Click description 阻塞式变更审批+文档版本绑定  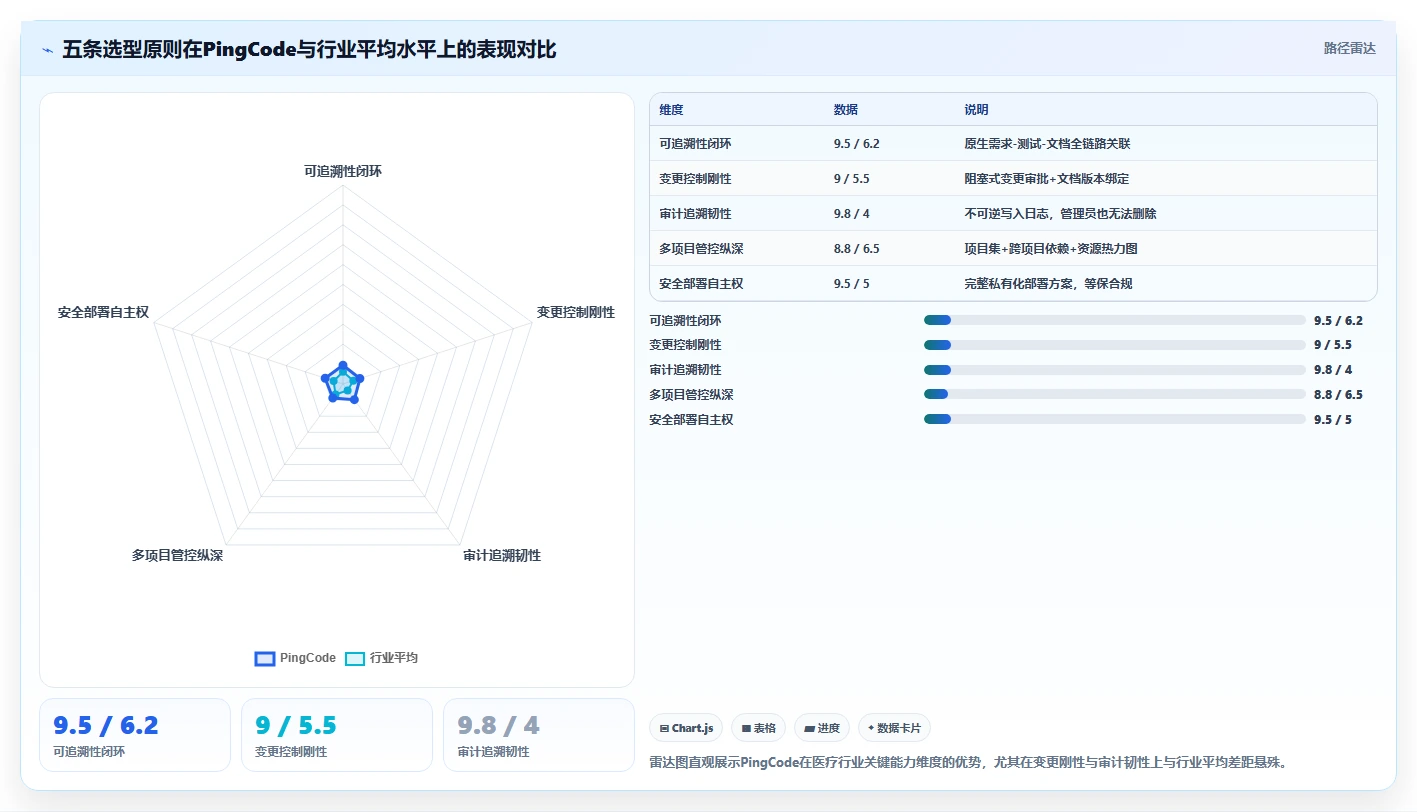[1046, 179]
